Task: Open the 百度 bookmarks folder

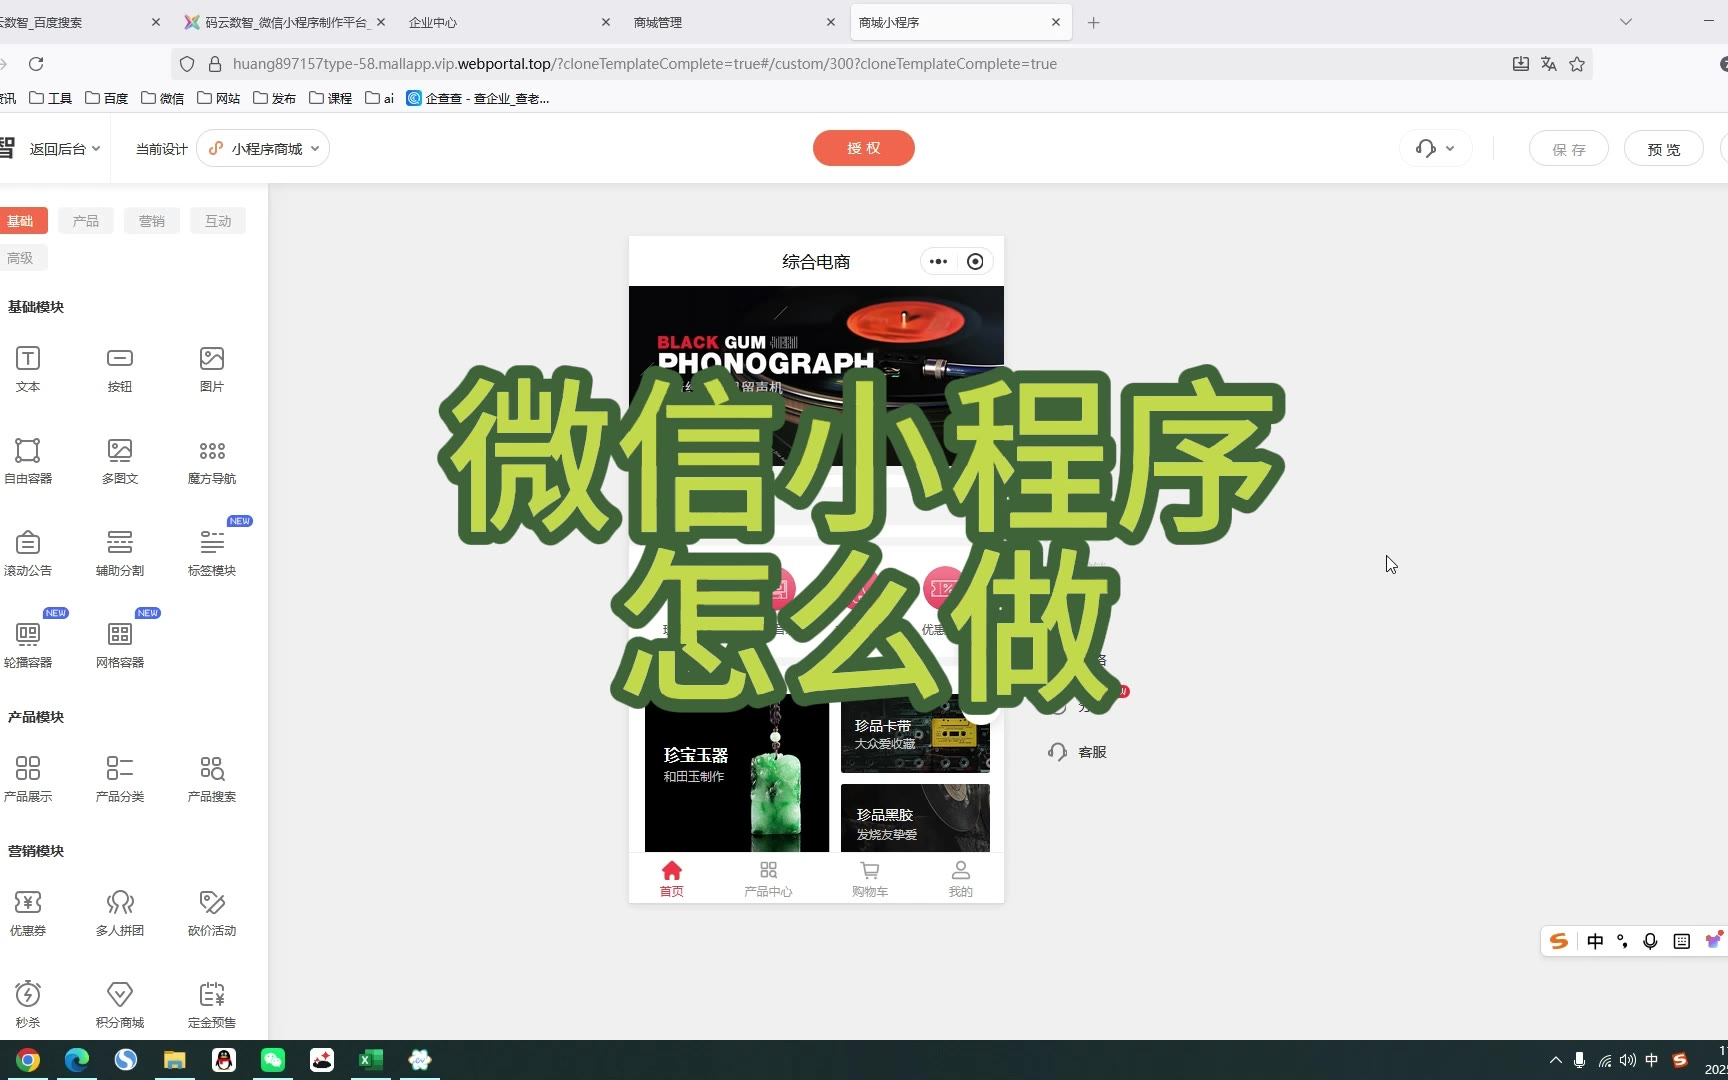Action: click(x=107, y=98)
